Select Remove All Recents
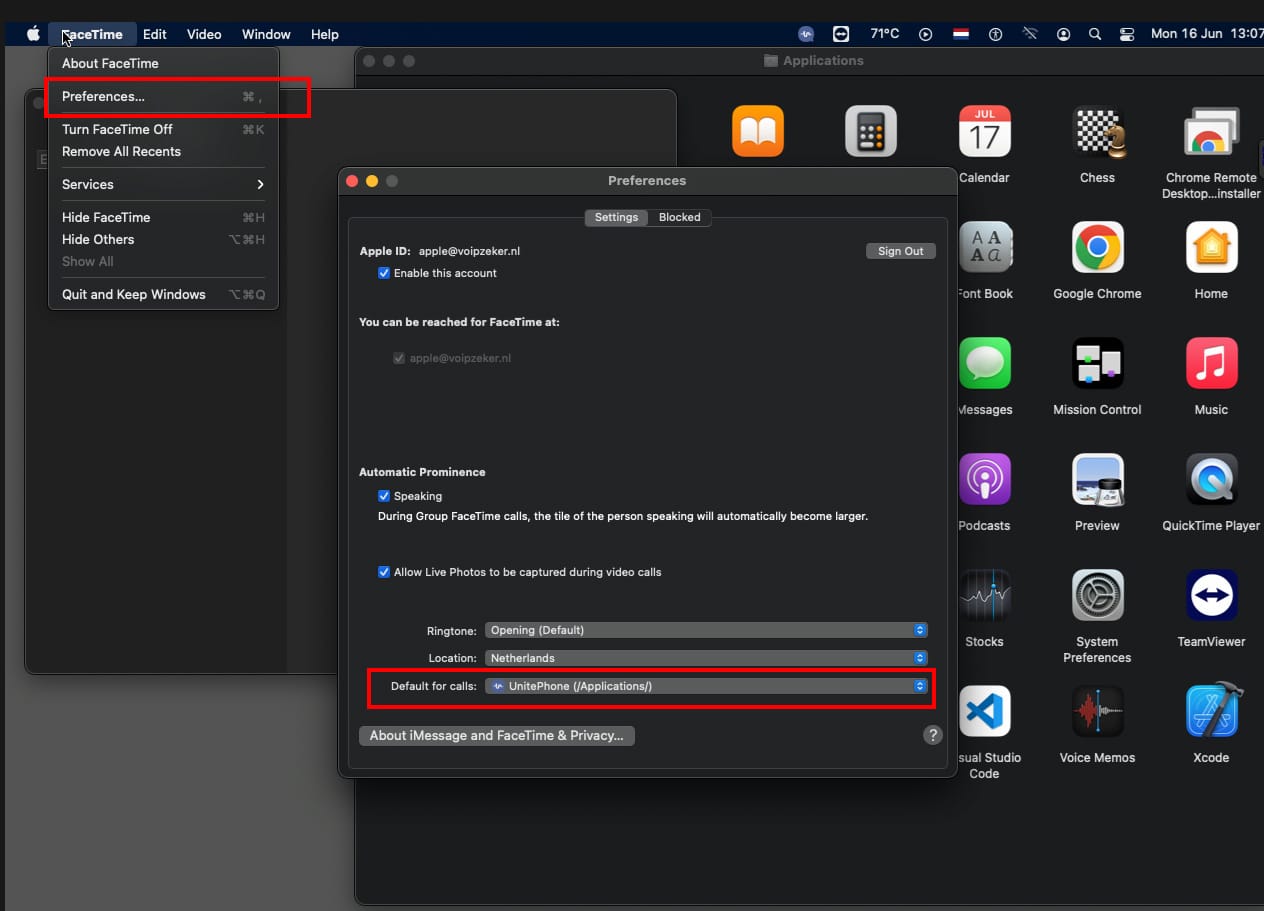Image resolution: width=1264 pixels, height=911 pixels. 163,151
